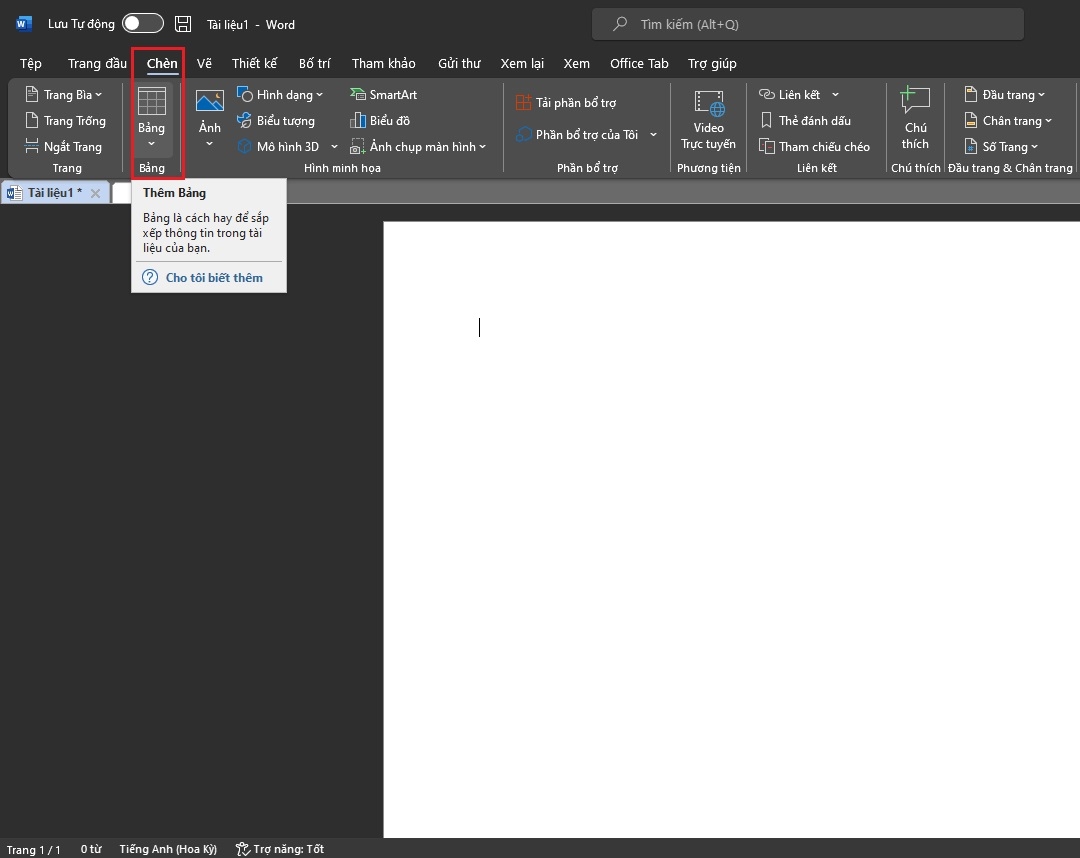Click the Bảng (Table) icon
Screen dimensions: 1080x858
tap(151, 102)
